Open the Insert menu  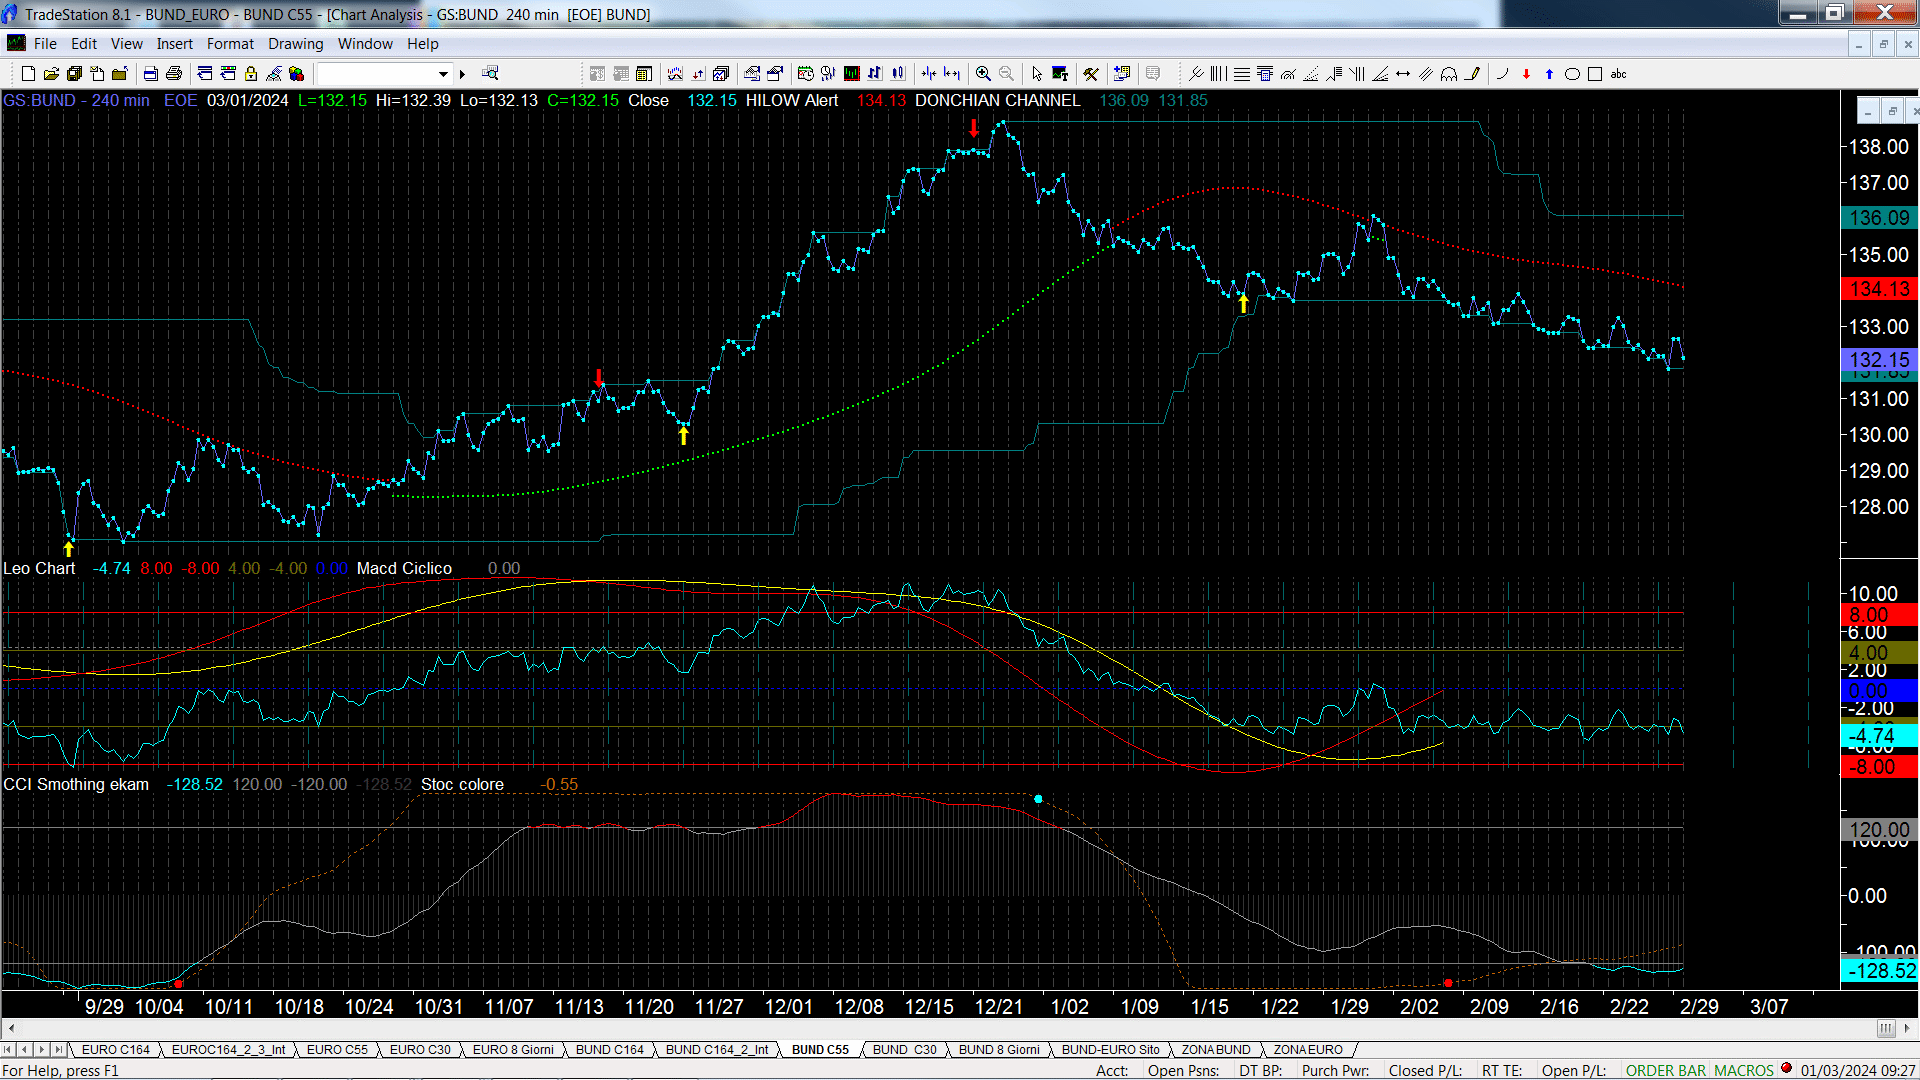[175, 44]
